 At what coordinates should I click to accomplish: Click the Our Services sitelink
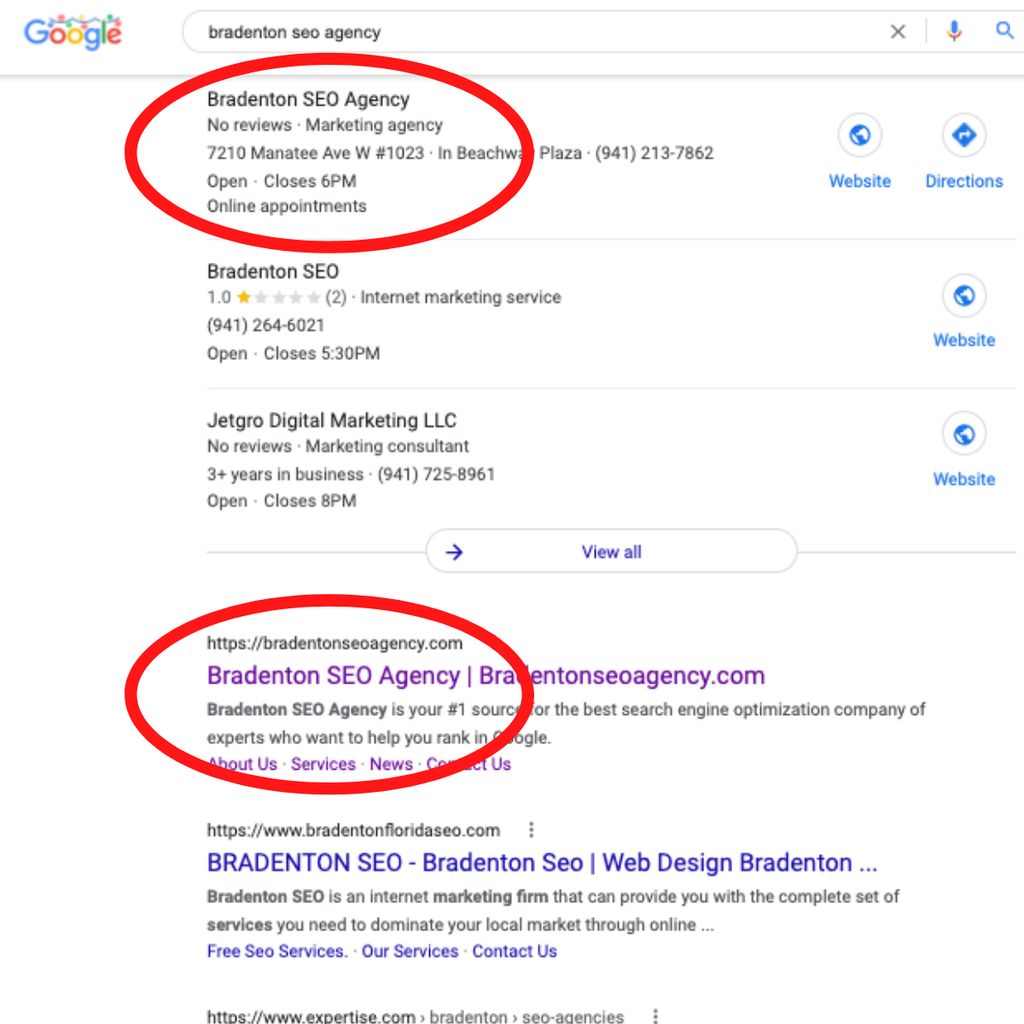409,951
